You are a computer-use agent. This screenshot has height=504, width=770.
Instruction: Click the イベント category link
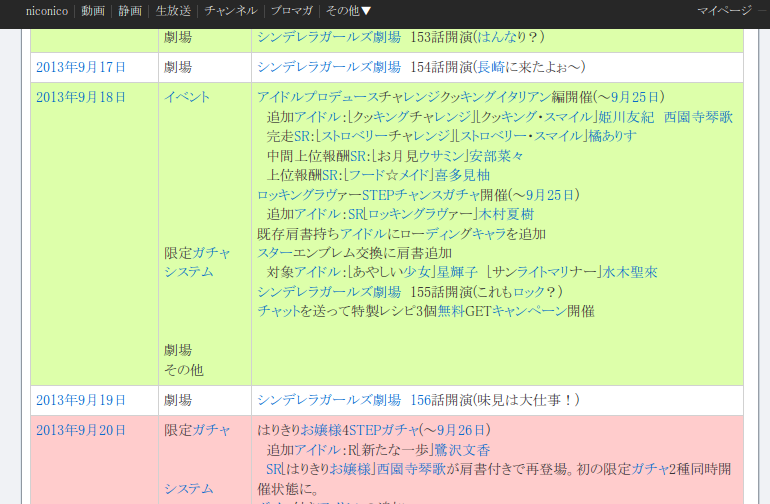tap(187, 97)
